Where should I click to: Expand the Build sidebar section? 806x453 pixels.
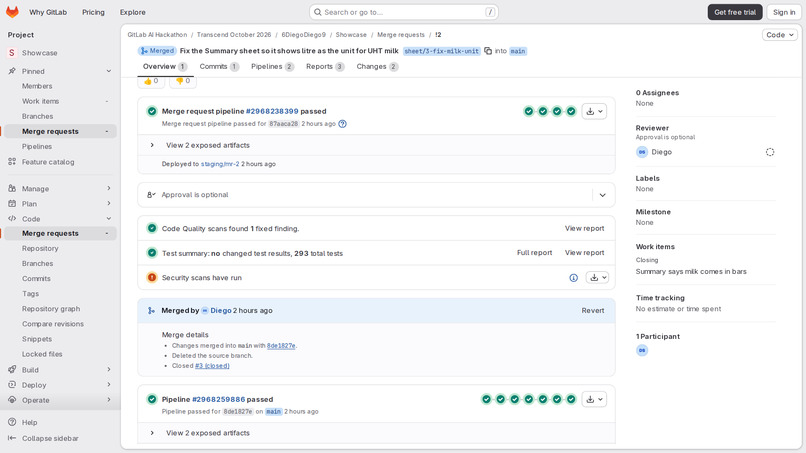click(x=108, y=370)
